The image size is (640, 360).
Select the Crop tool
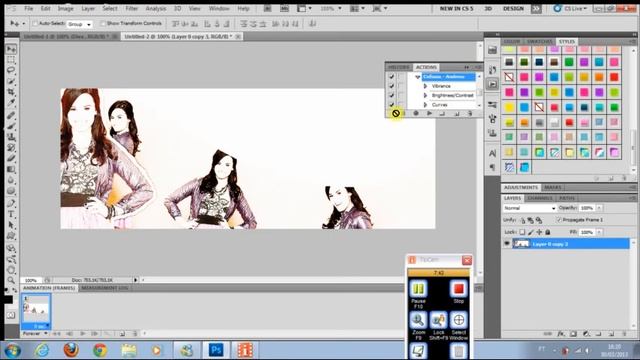click(11, 92)
